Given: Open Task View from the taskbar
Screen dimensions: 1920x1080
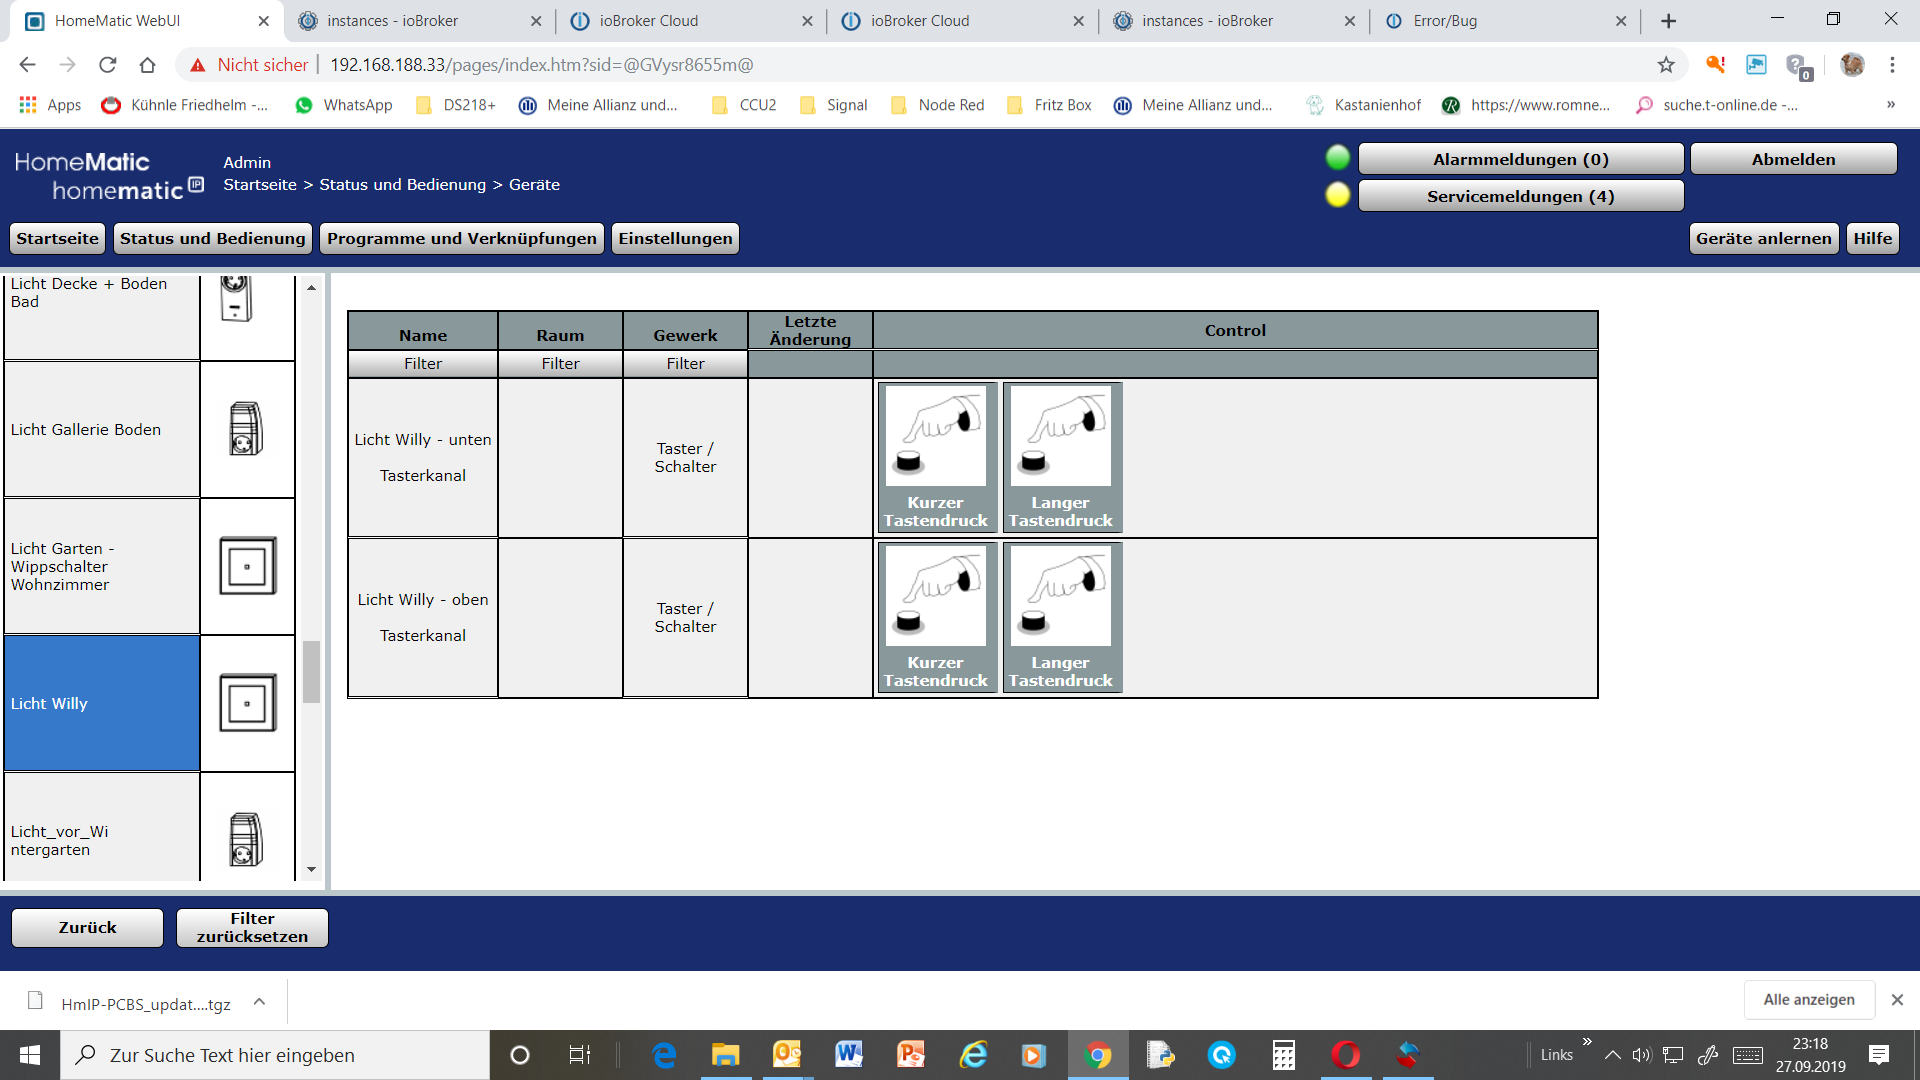Looking at the screenshot, I should (580, 1055).
